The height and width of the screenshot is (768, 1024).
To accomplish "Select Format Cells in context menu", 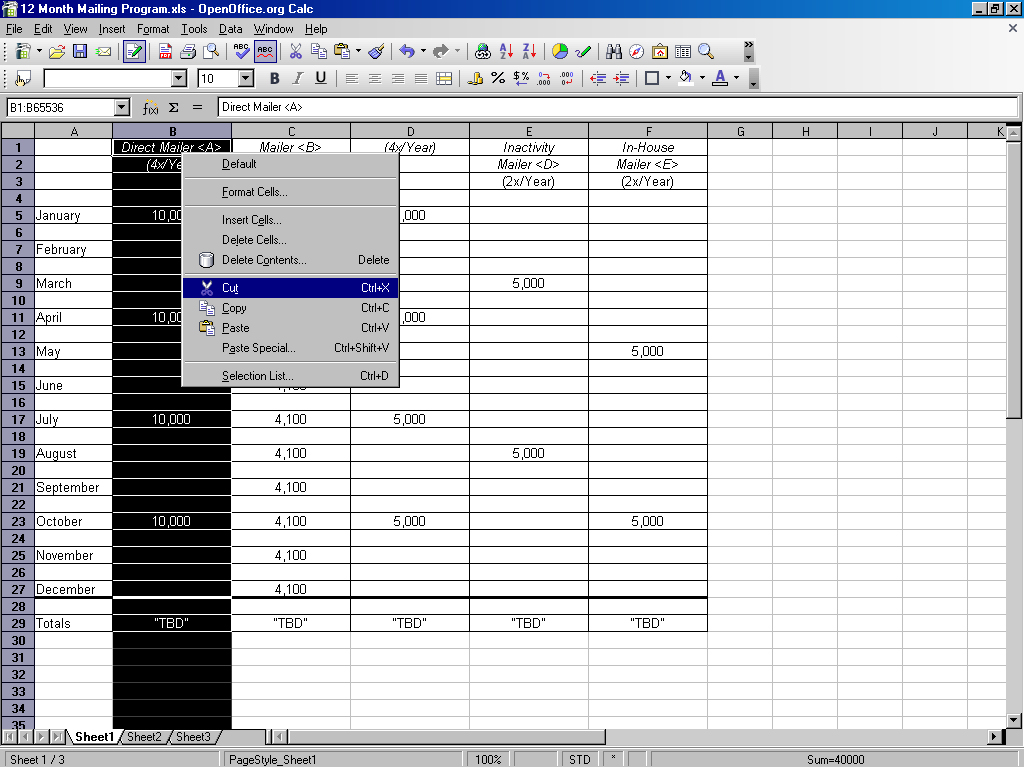I will pyautogui.click(x=254, y=192).
